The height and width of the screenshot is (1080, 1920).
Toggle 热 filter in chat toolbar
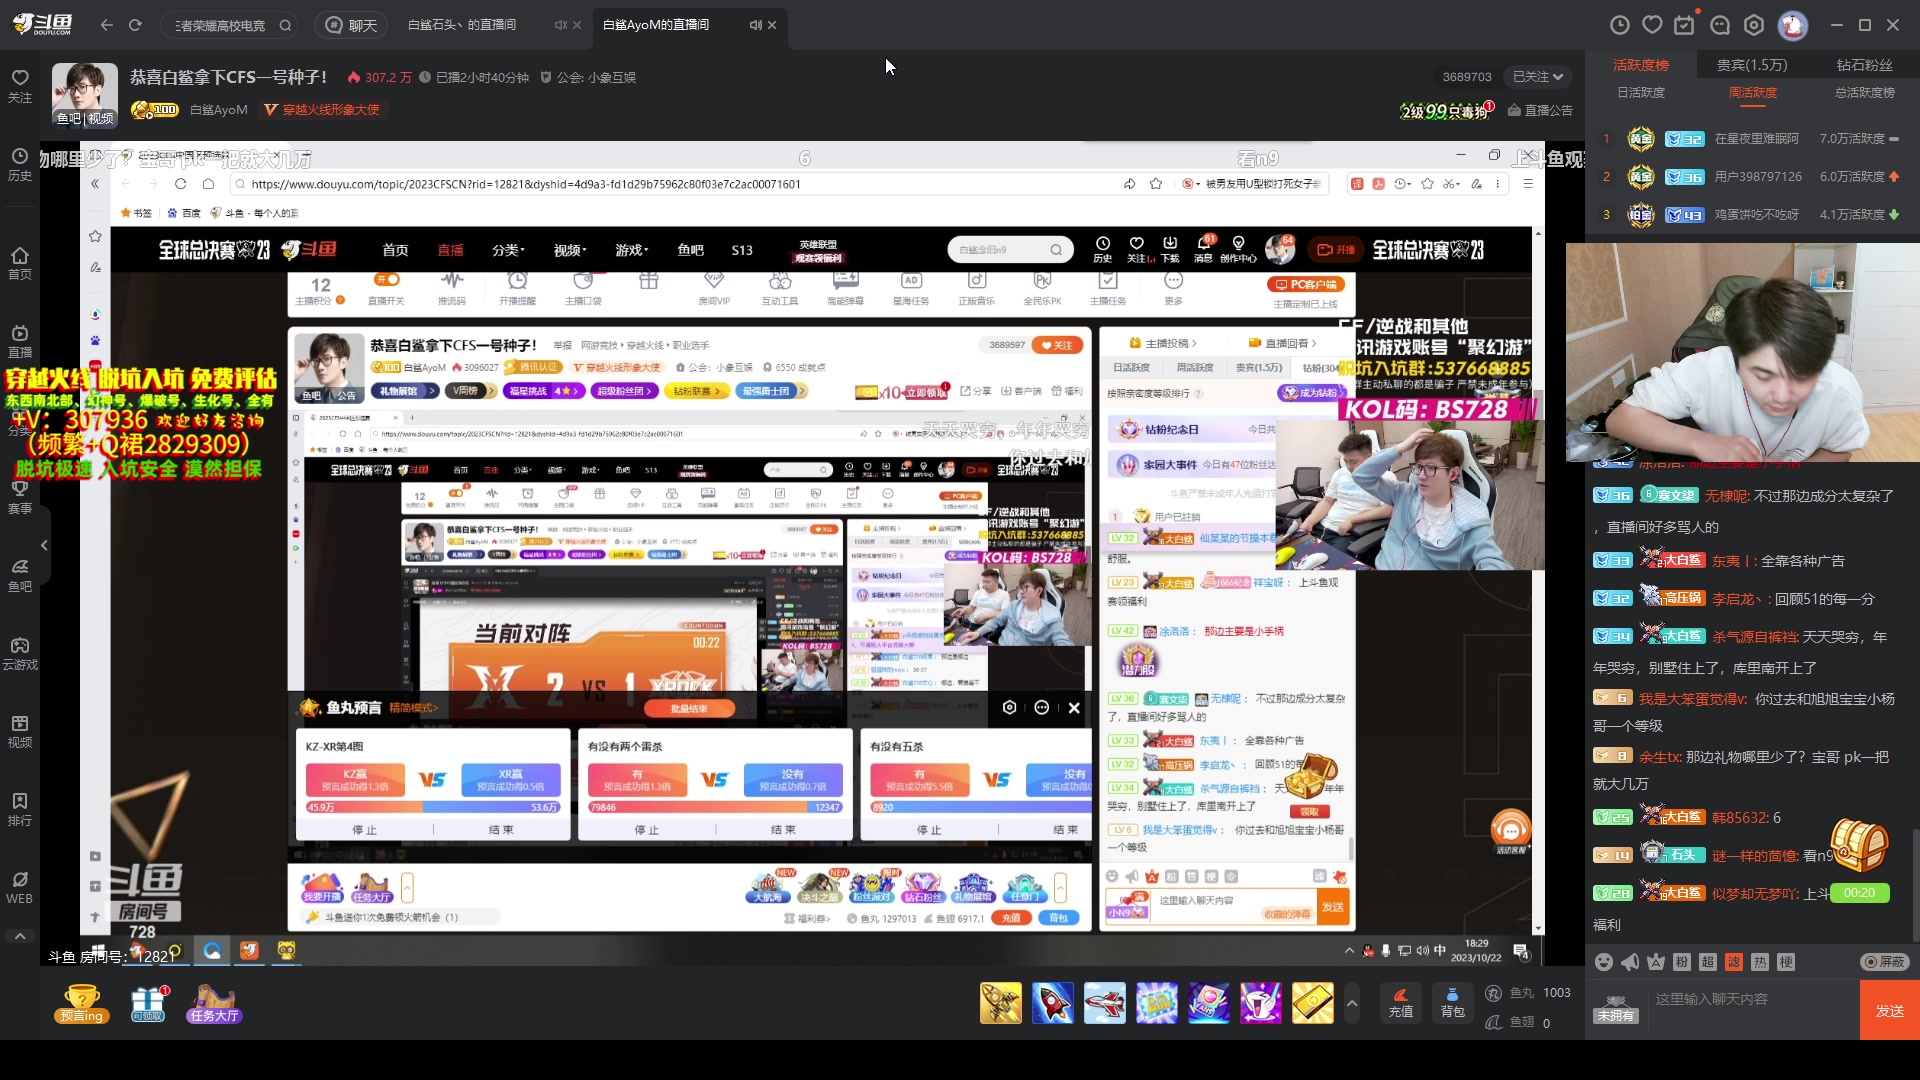[1760, 962]
